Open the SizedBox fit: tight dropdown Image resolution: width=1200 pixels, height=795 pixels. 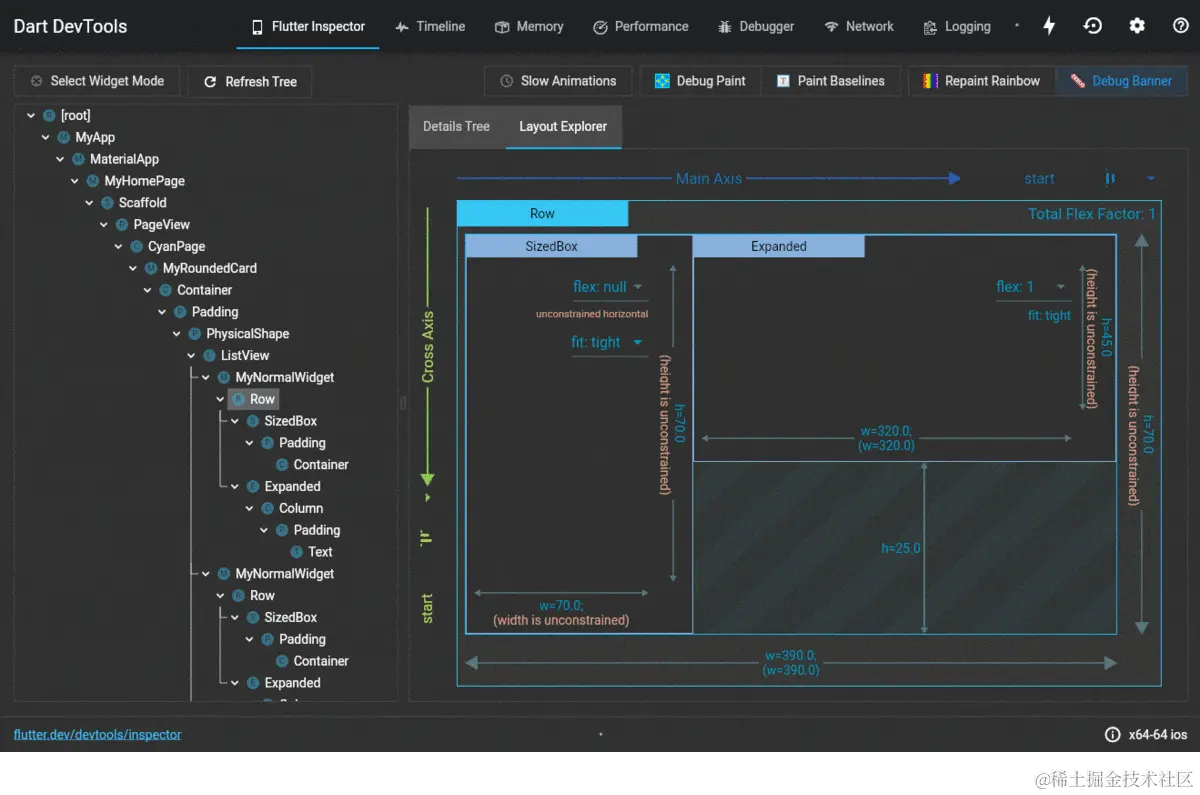coord(608,343)
